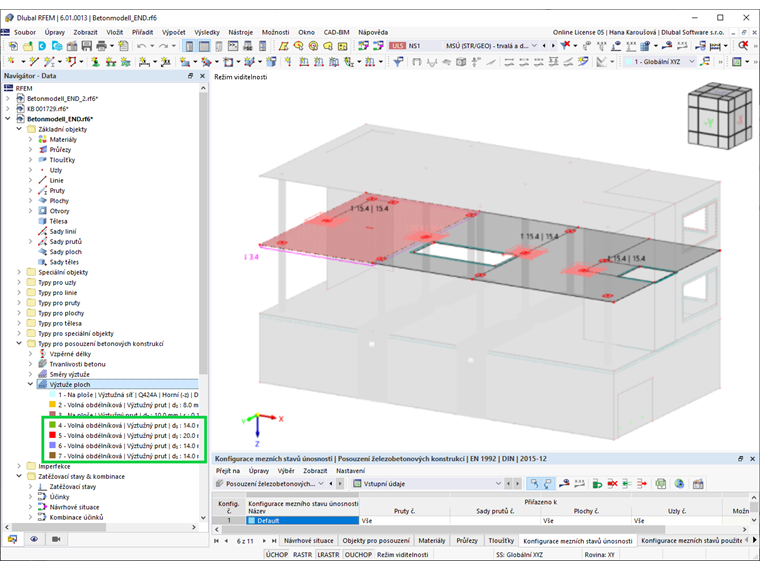
Task: Click the brown swatch of reinforcement 7
Action: coord(52,456)
